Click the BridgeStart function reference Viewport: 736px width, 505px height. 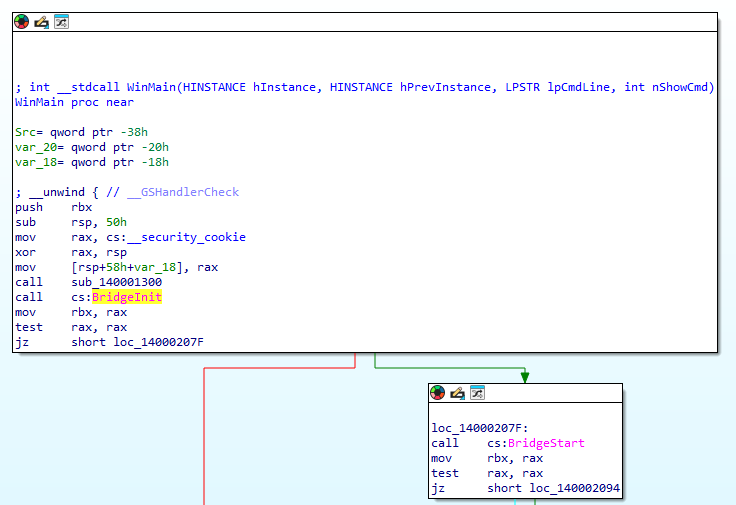545,443
